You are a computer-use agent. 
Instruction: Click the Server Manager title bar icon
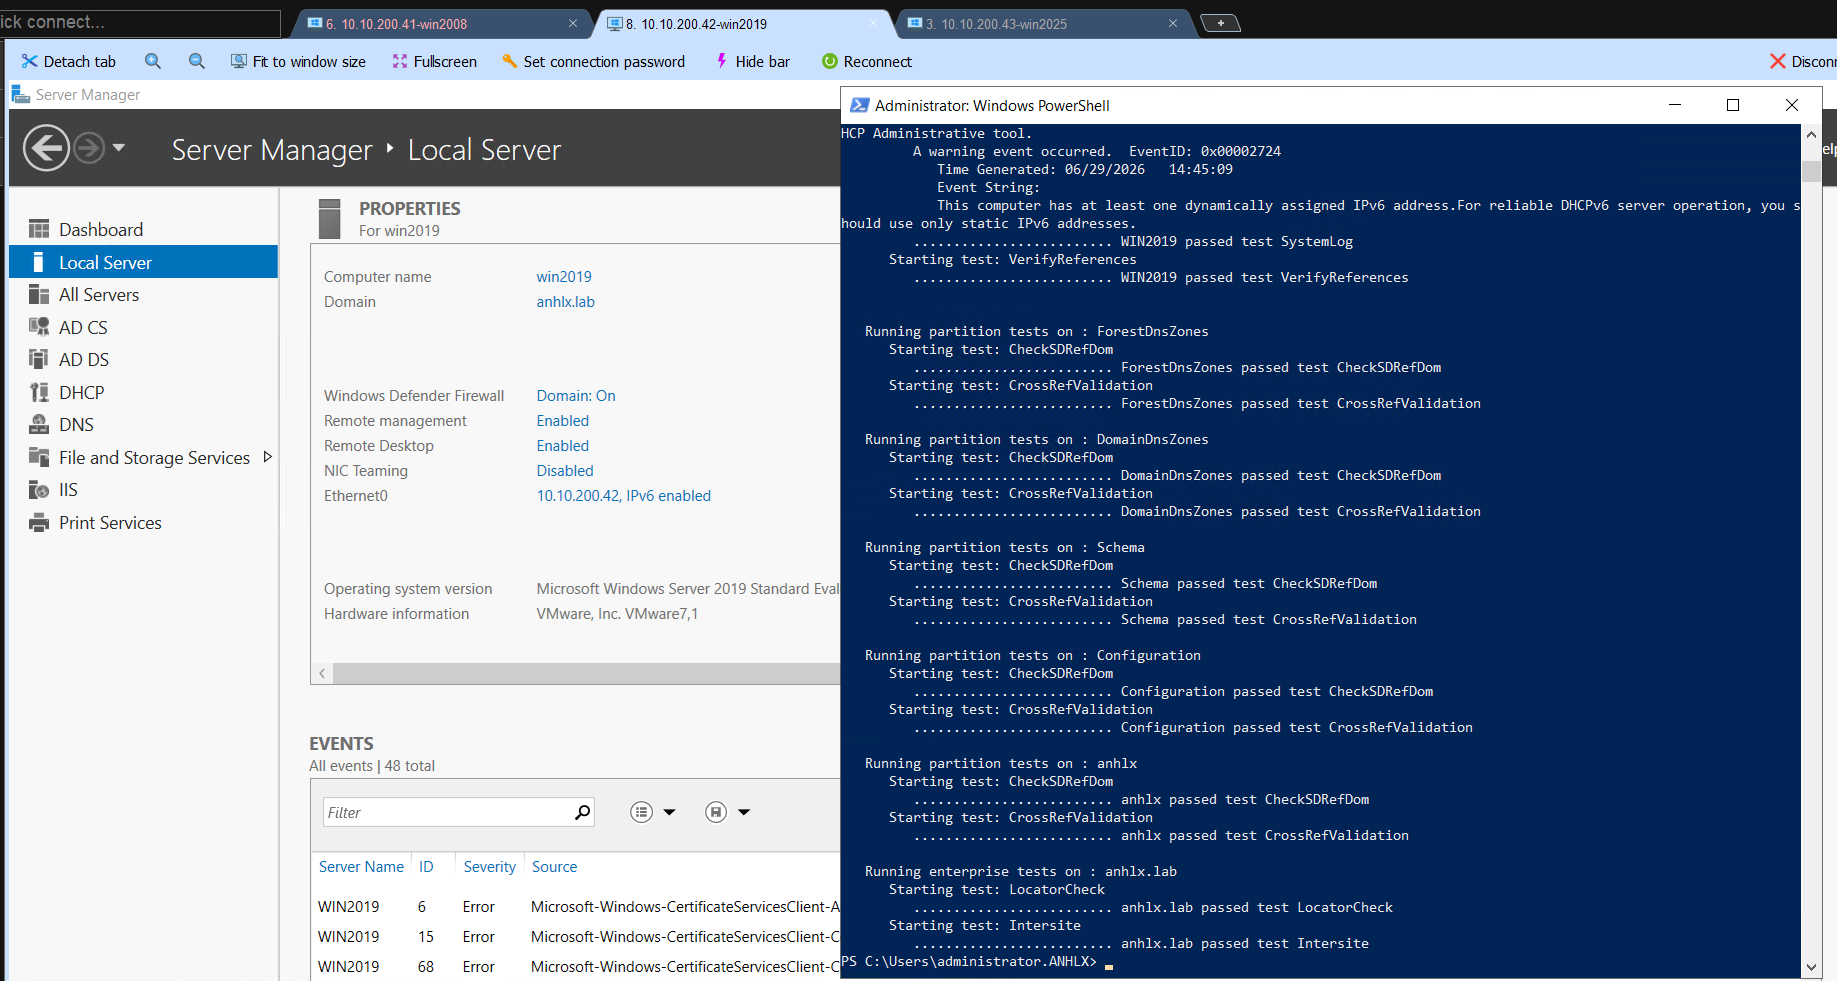(20, 94)
